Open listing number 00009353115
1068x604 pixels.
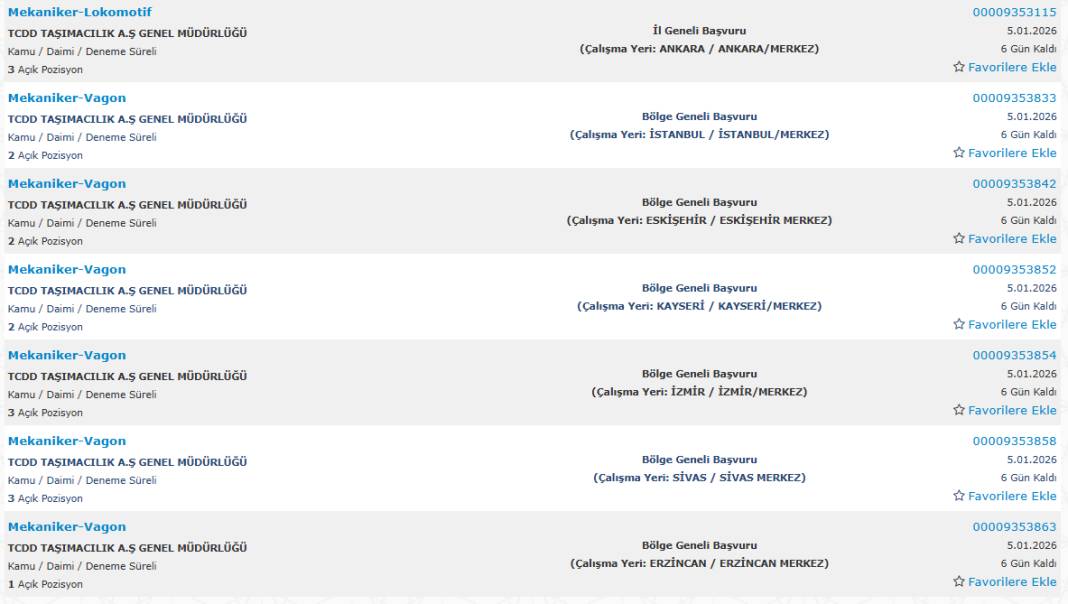(1014, 13)
